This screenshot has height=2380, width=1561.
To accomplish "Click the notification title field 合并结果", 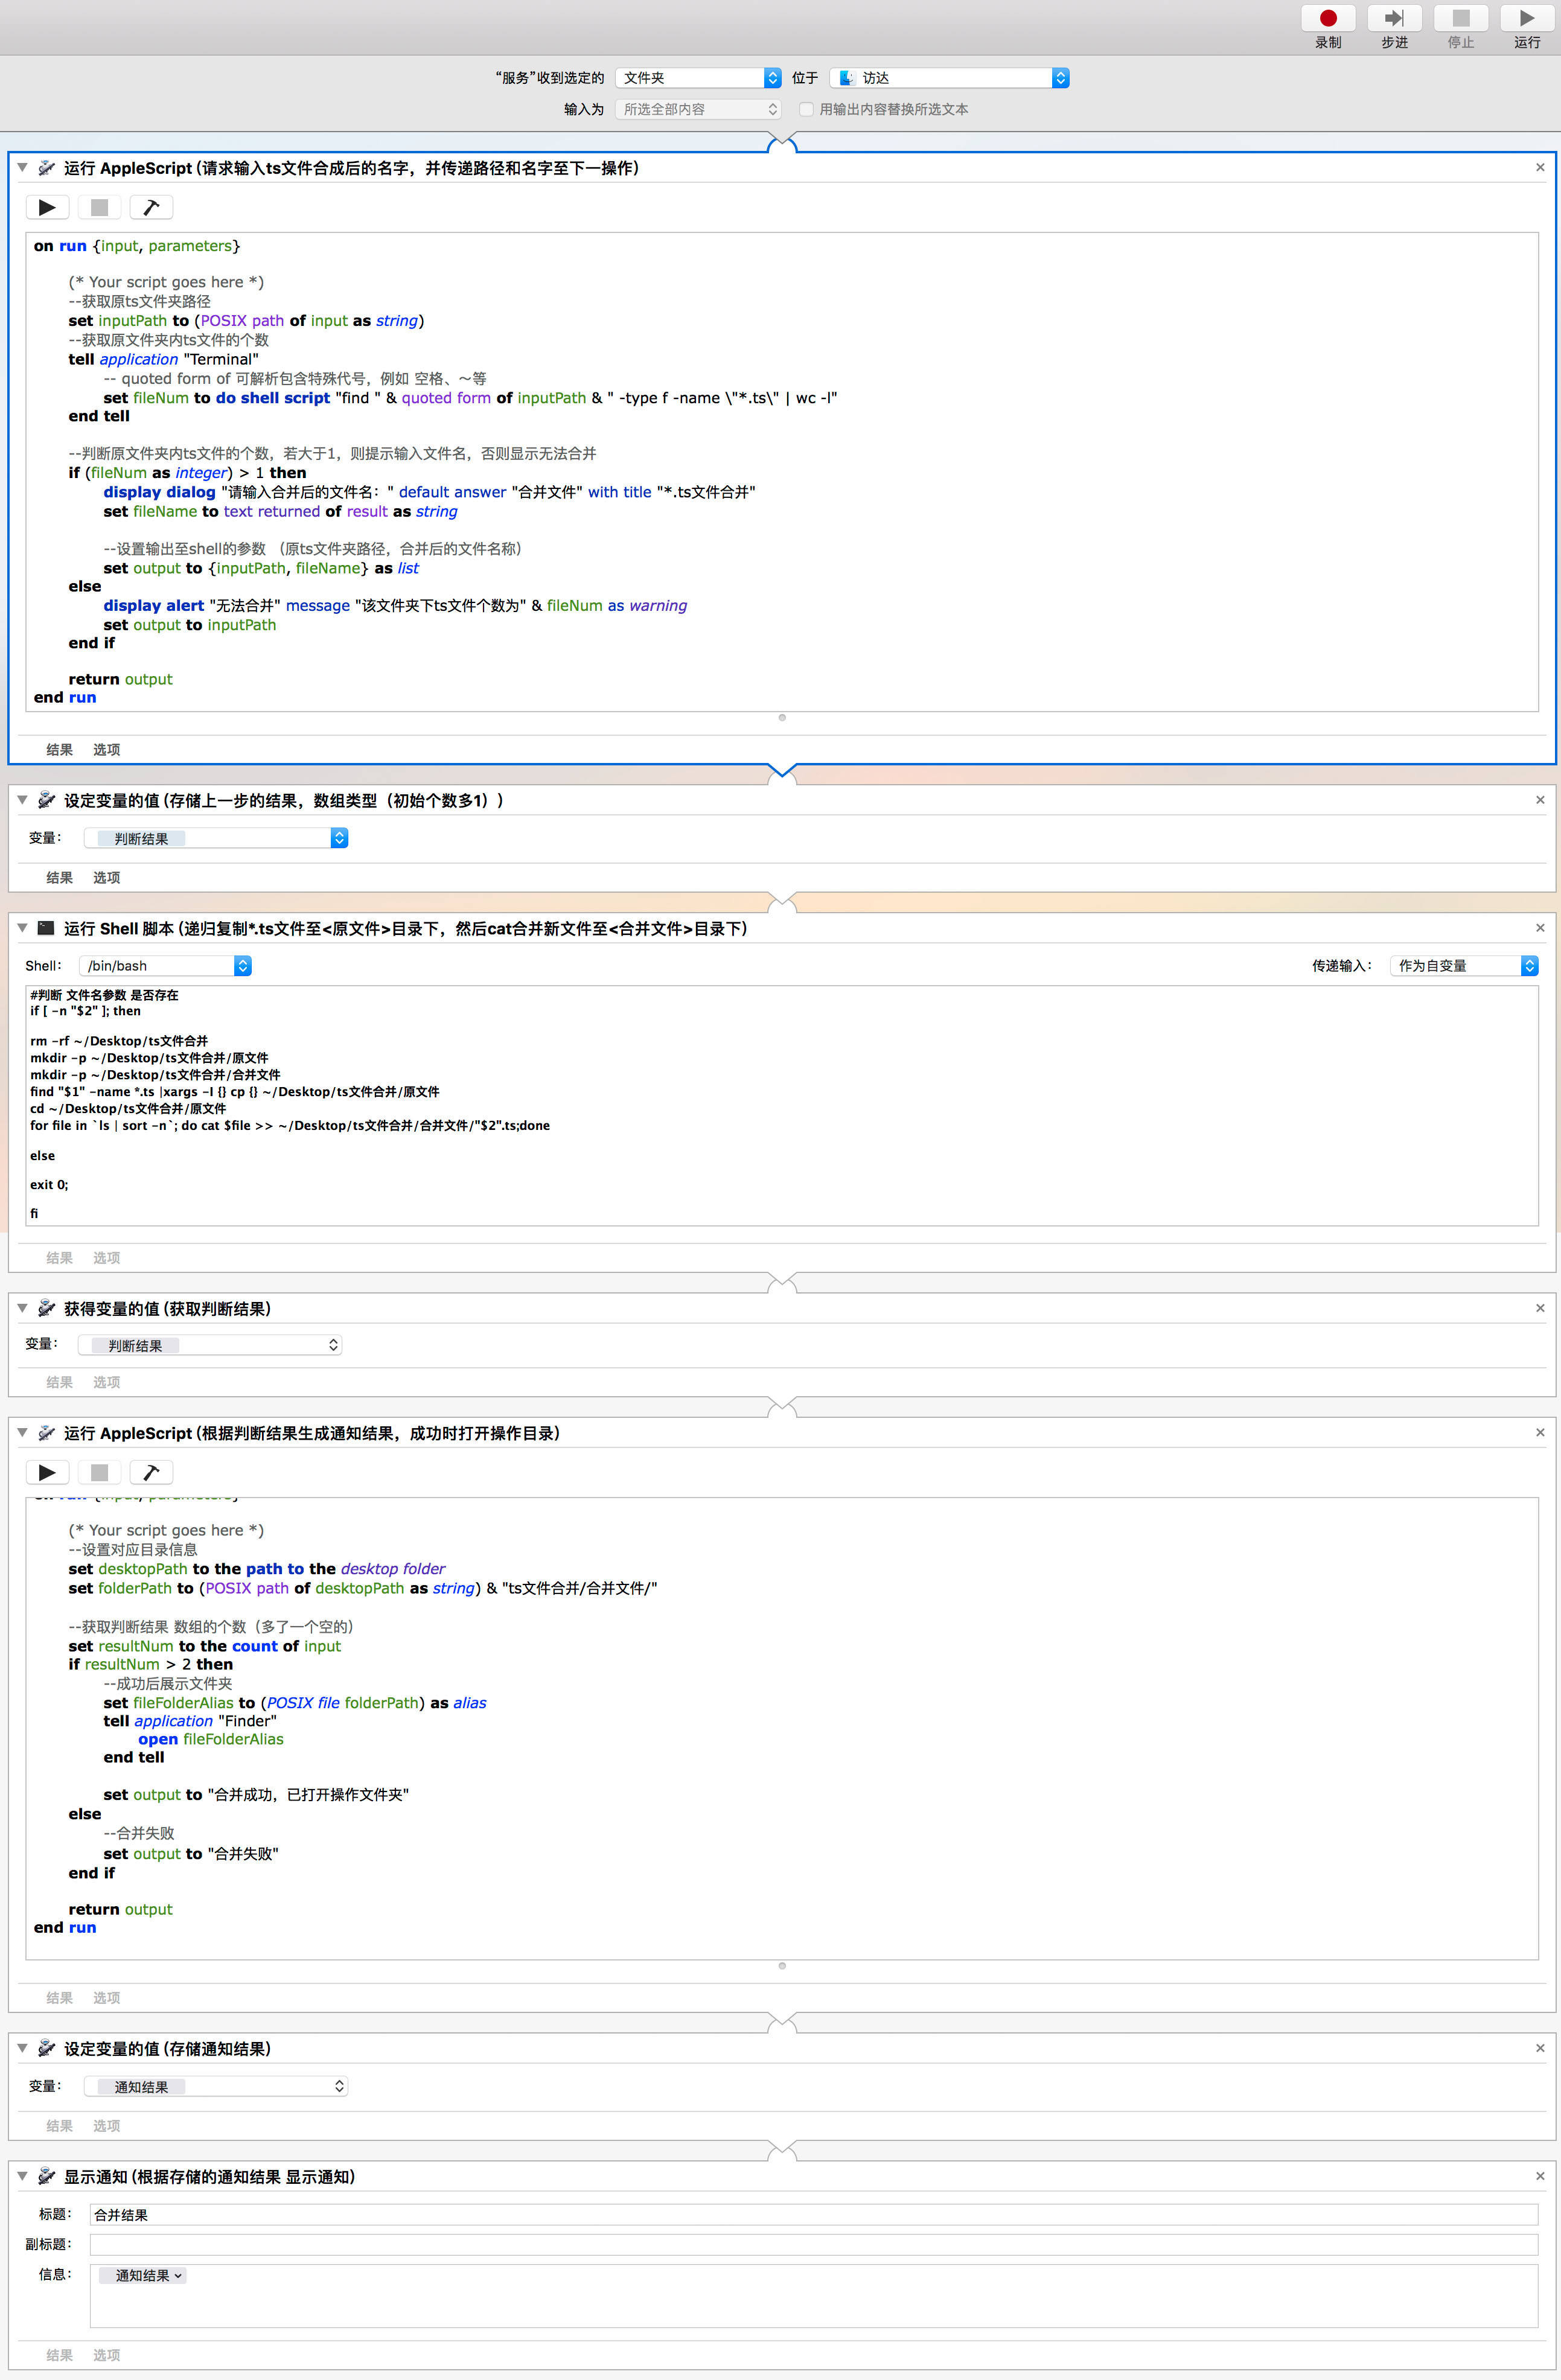I will coord(812,2215).
